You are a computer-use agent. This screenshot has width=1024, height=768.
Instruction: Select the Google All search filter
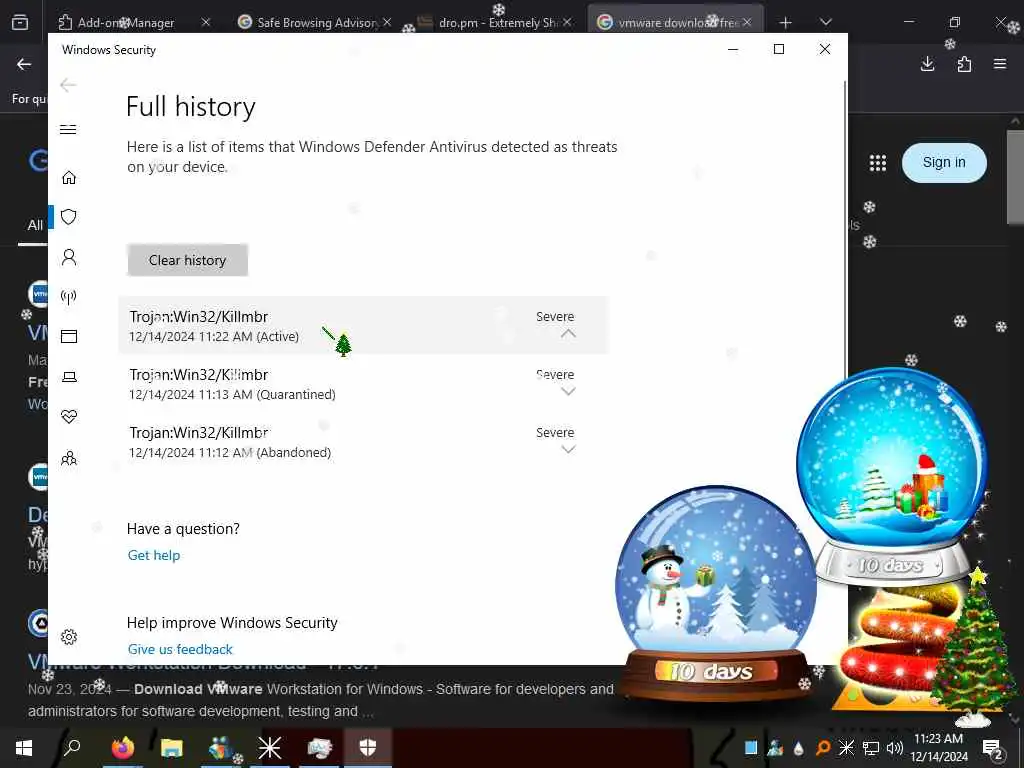(35, 225)
